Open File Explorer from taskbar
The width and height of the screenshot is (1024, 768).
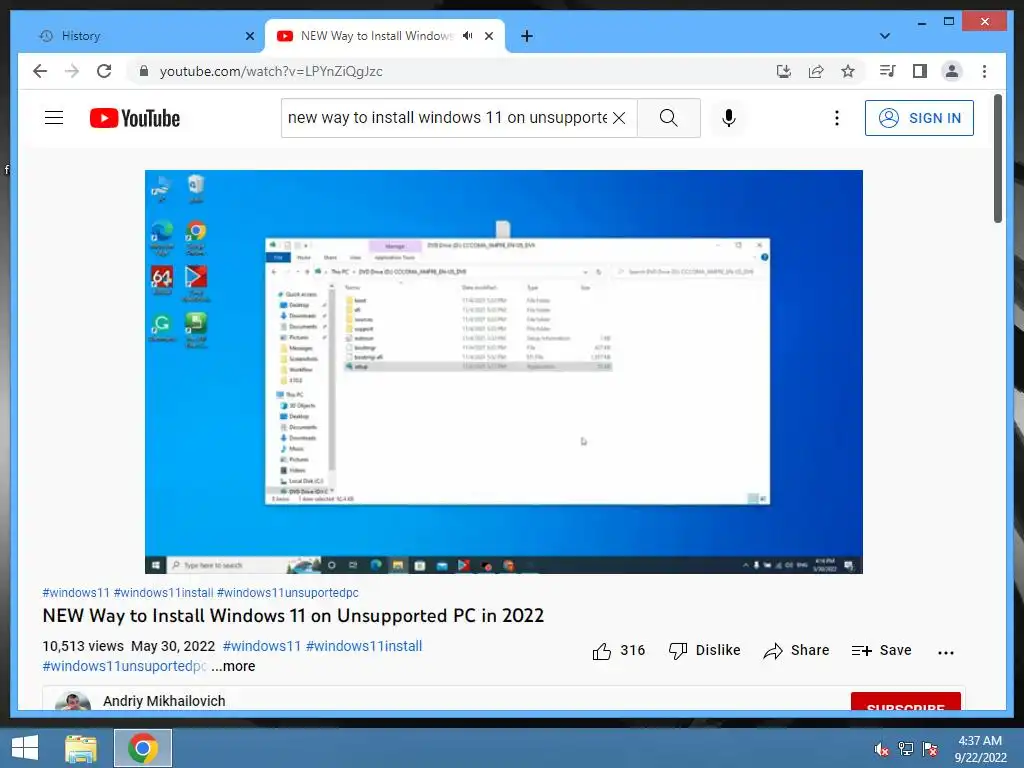click(x=81, y=748)
